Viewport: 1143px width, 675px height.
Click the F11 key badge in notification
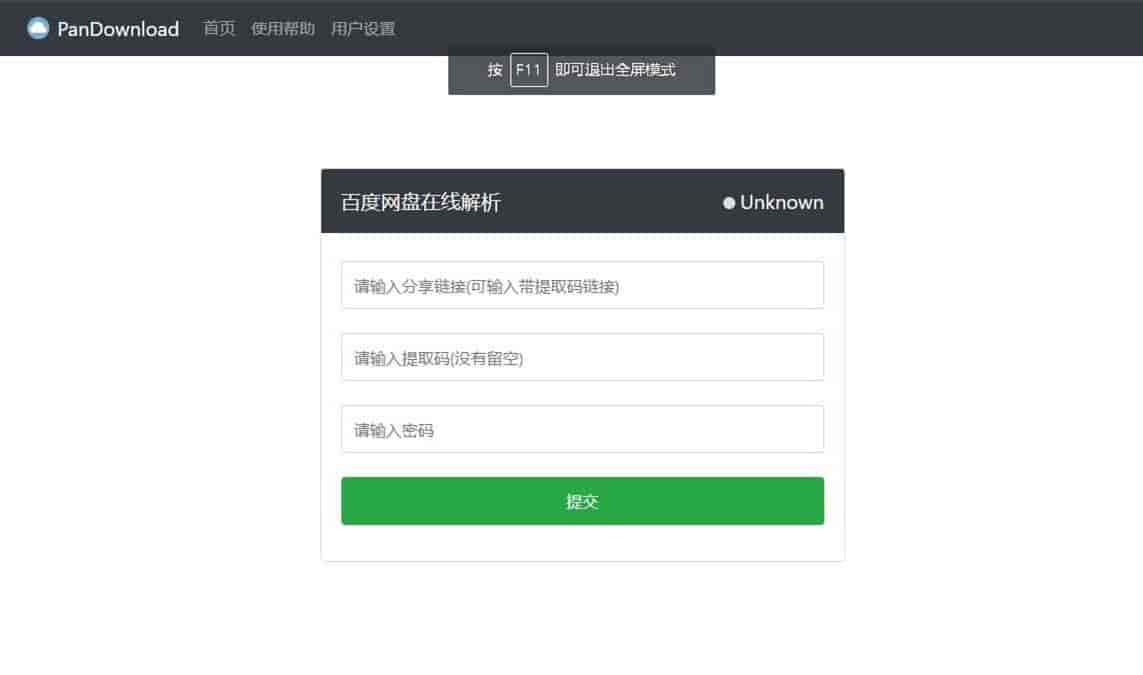coord(528,70)
